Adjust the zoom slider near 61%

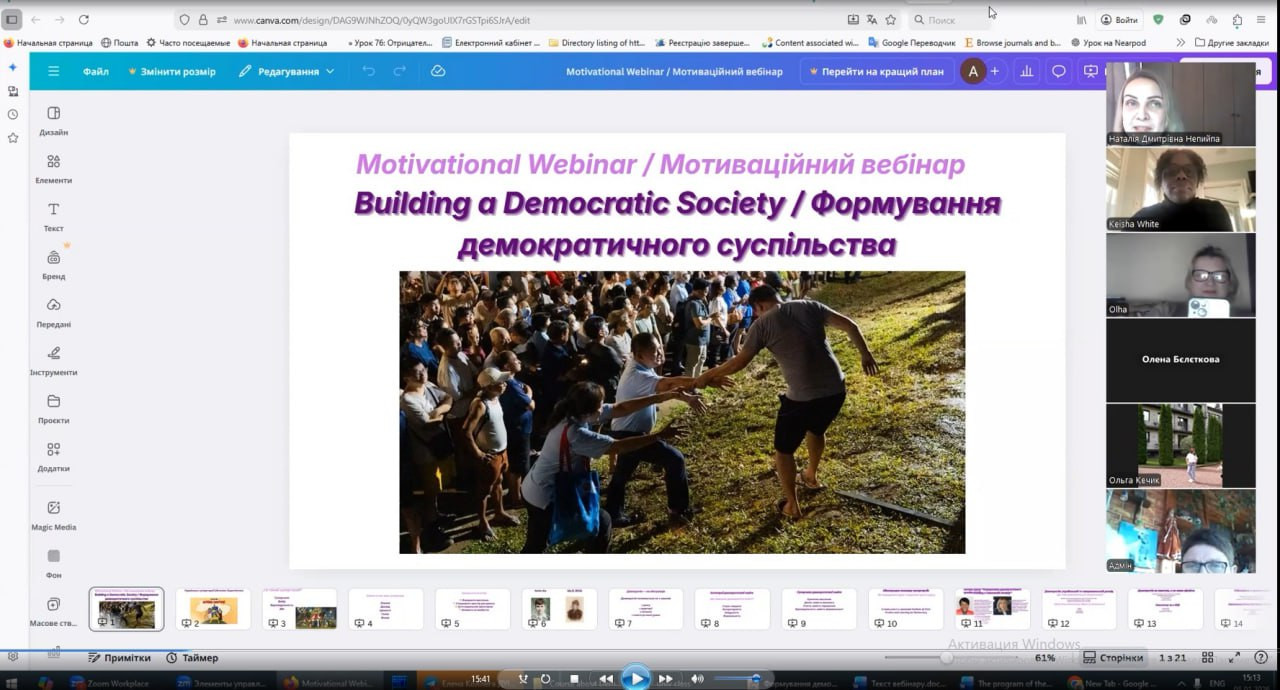click(946, 658)
